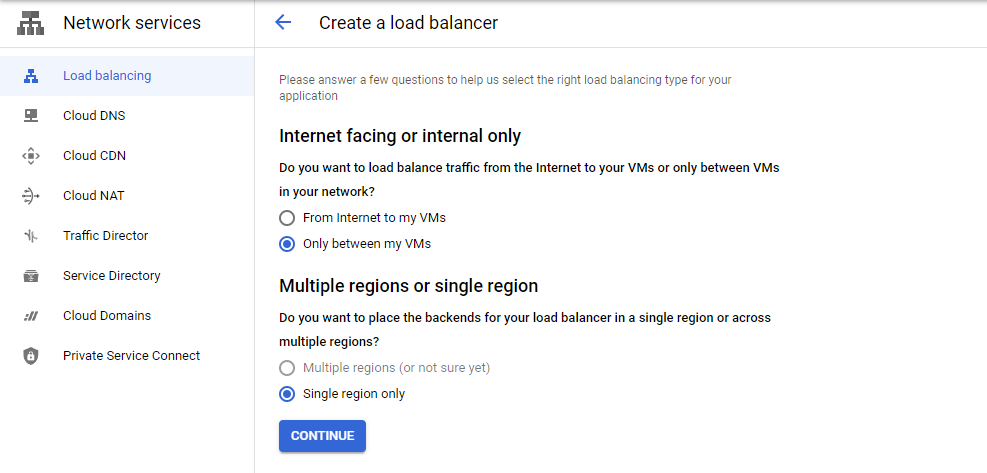Click the CONTINUE button

pyautogui.click(x=322, y=436)
